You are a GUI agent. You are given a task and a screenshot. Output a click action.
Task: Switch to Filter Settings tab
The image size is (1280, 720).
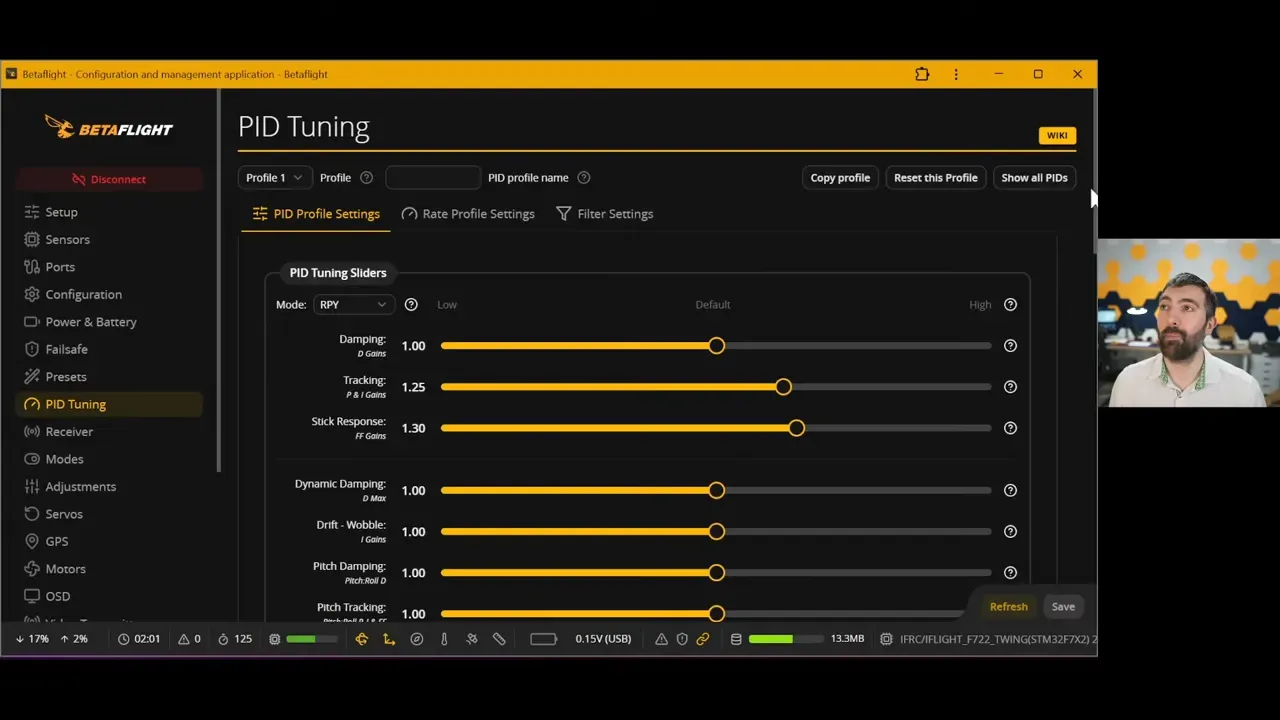tap(604, 214)
